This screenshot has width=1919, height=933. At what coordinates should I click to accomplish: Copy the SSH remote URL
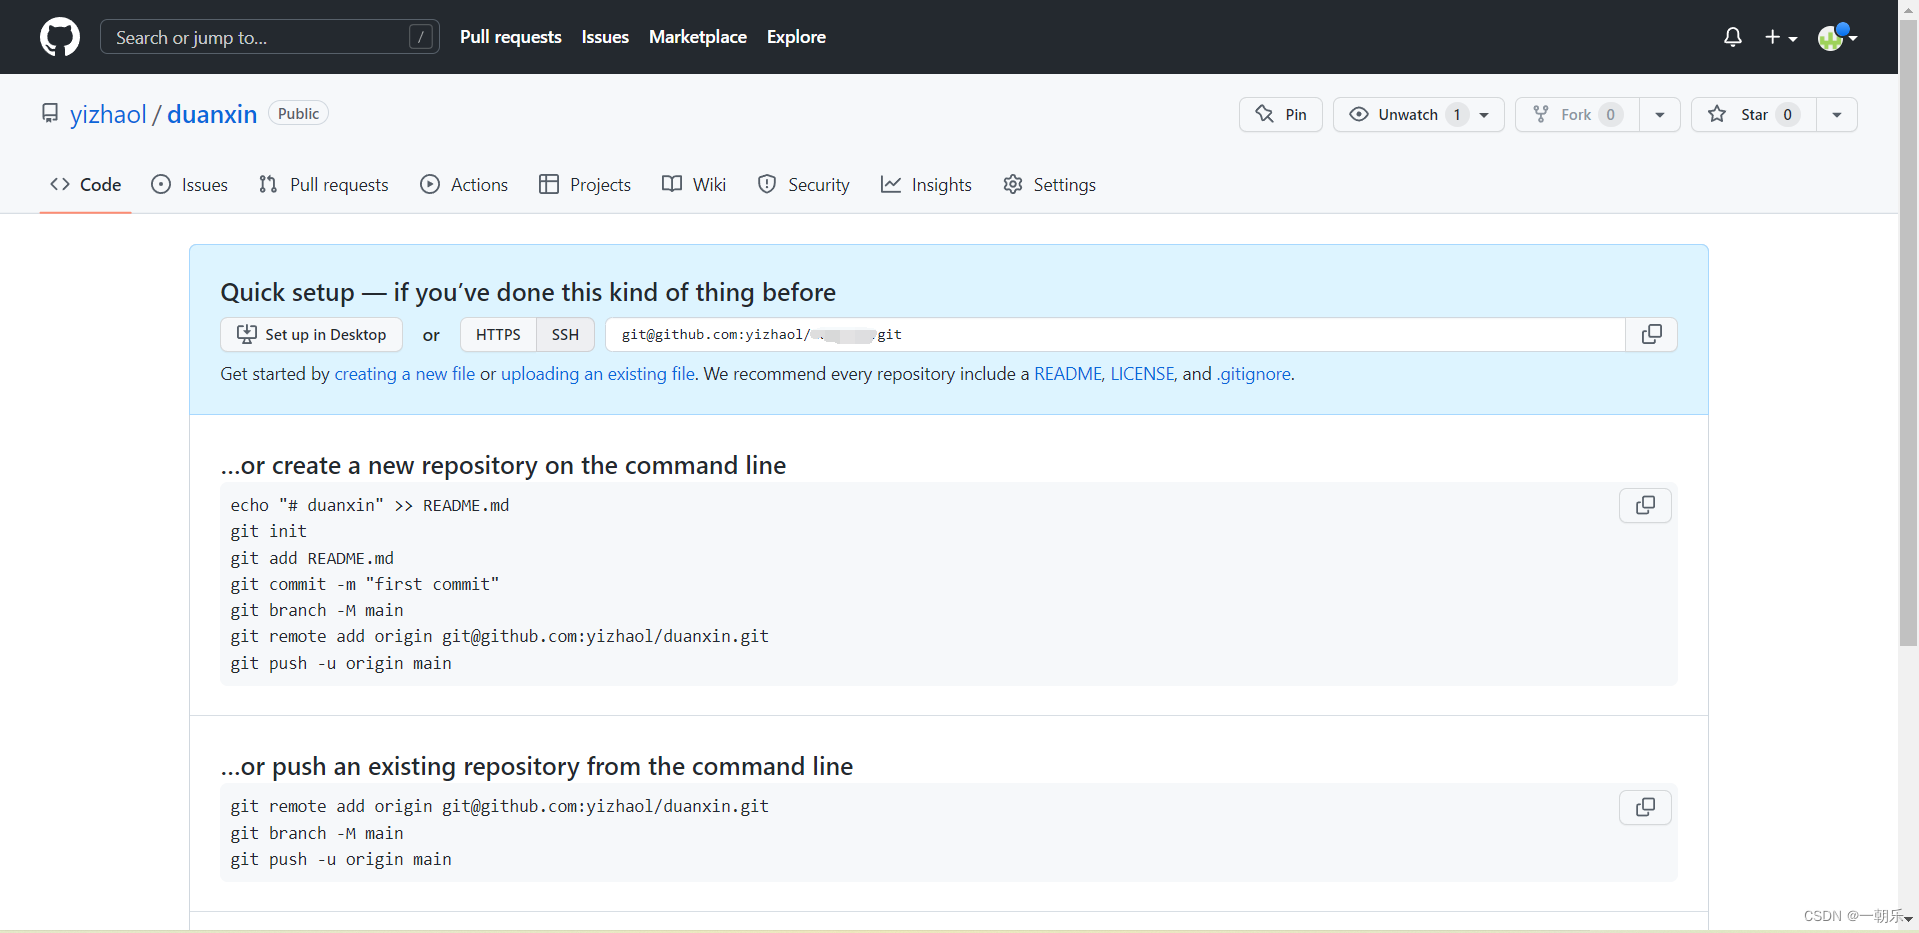tap(1651, 334)
